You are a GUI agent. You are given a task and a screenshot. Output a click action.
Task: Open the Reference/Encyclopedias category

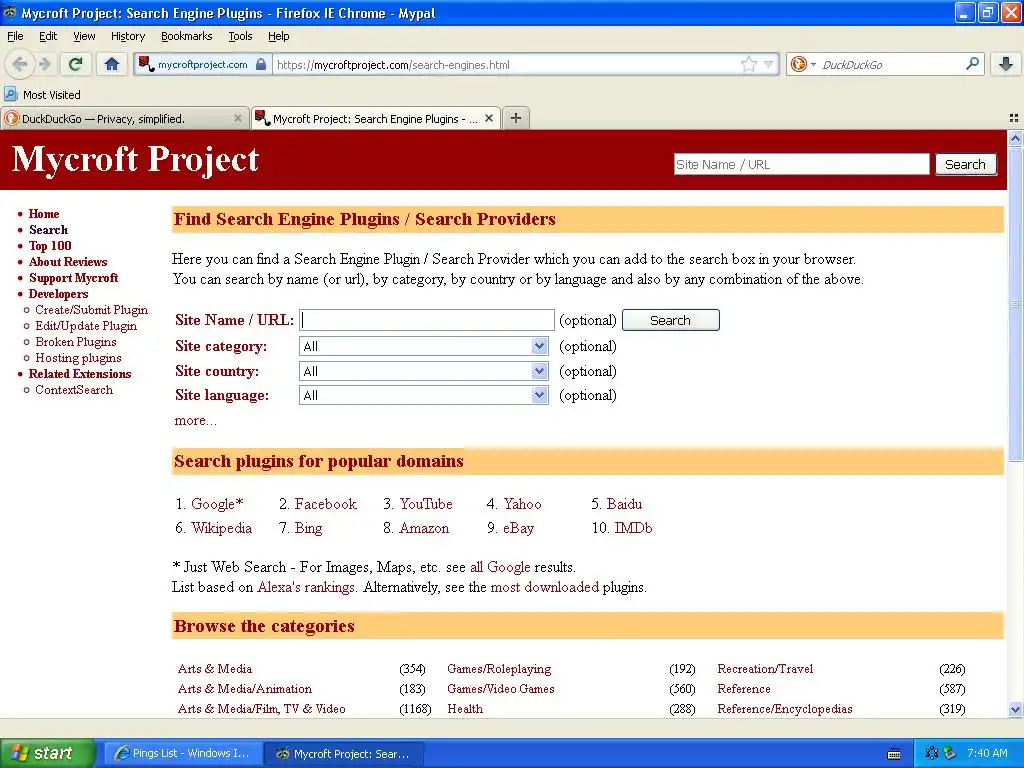tap(785, 709)
